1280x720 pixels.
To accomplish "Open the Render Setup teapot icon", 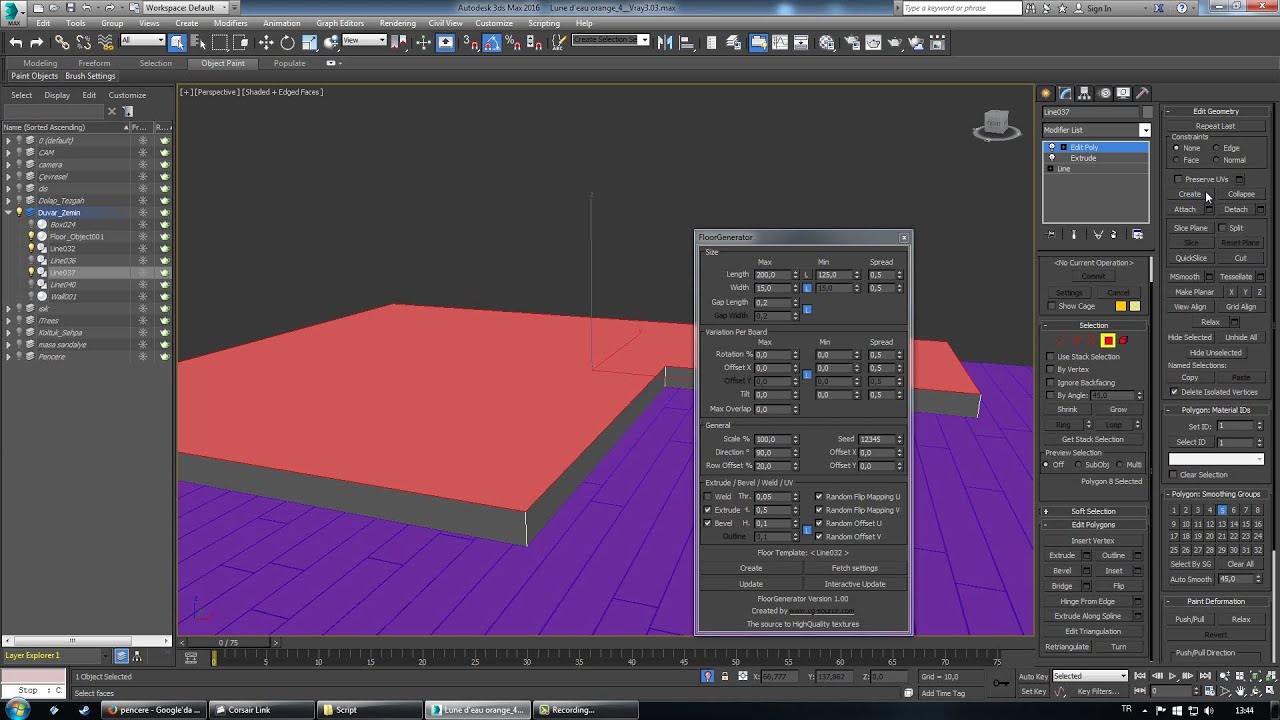I will [852, 42].
